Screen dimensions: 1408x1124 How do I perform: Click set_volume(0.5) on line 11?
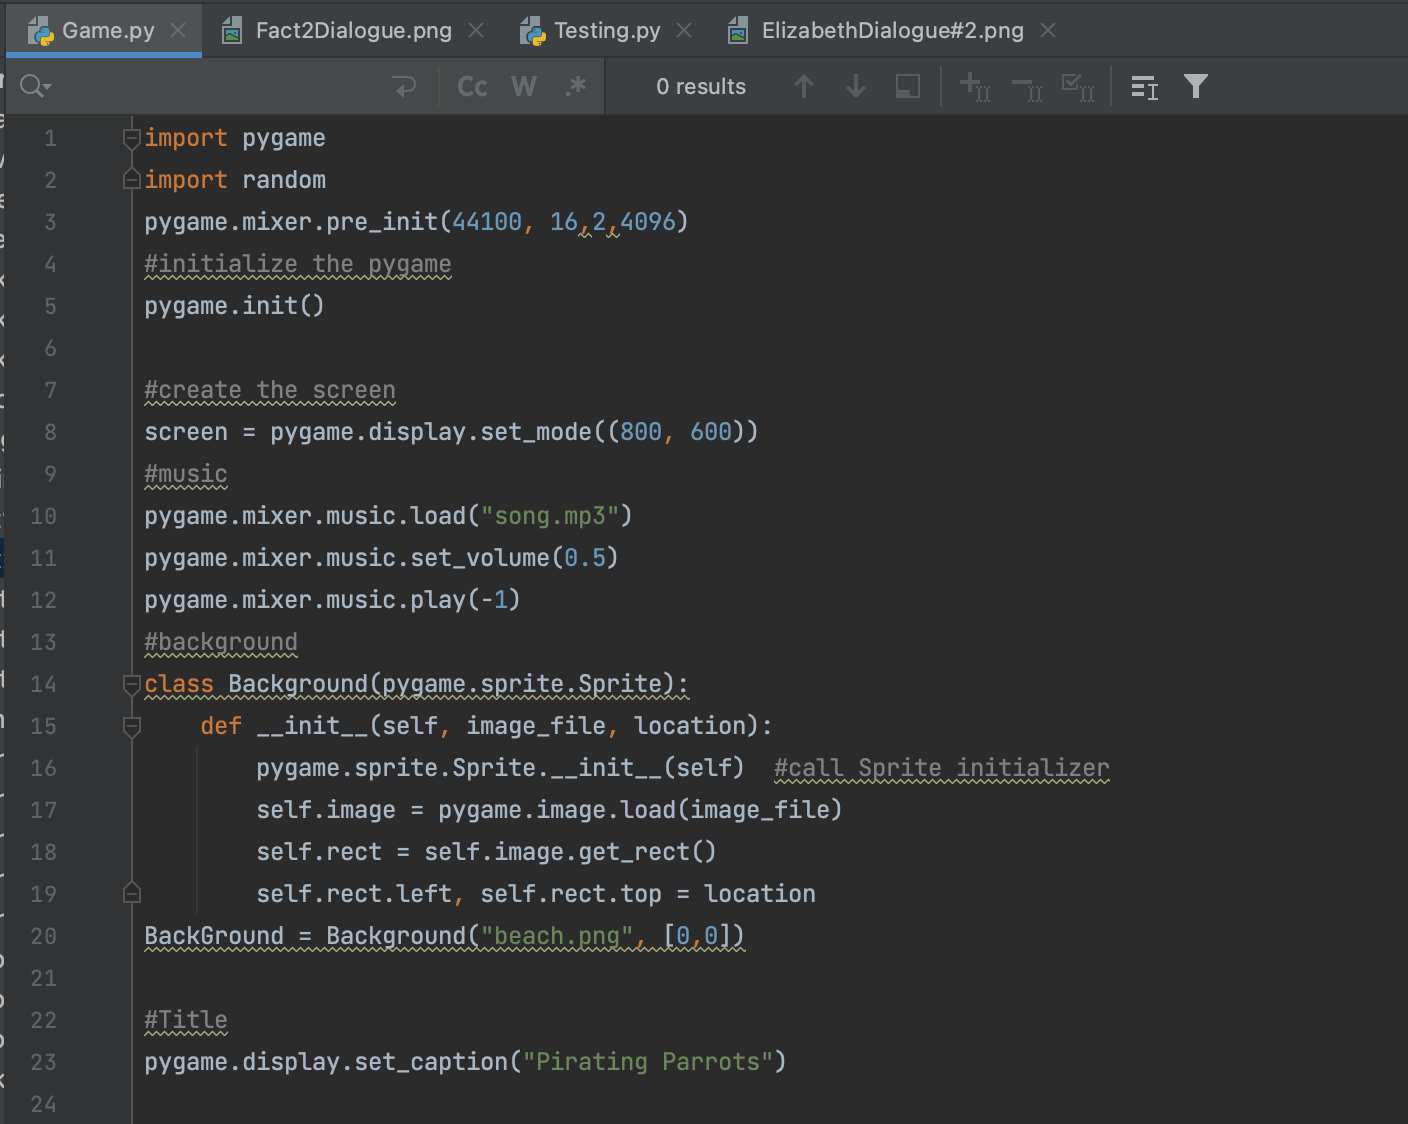point(514,558)
